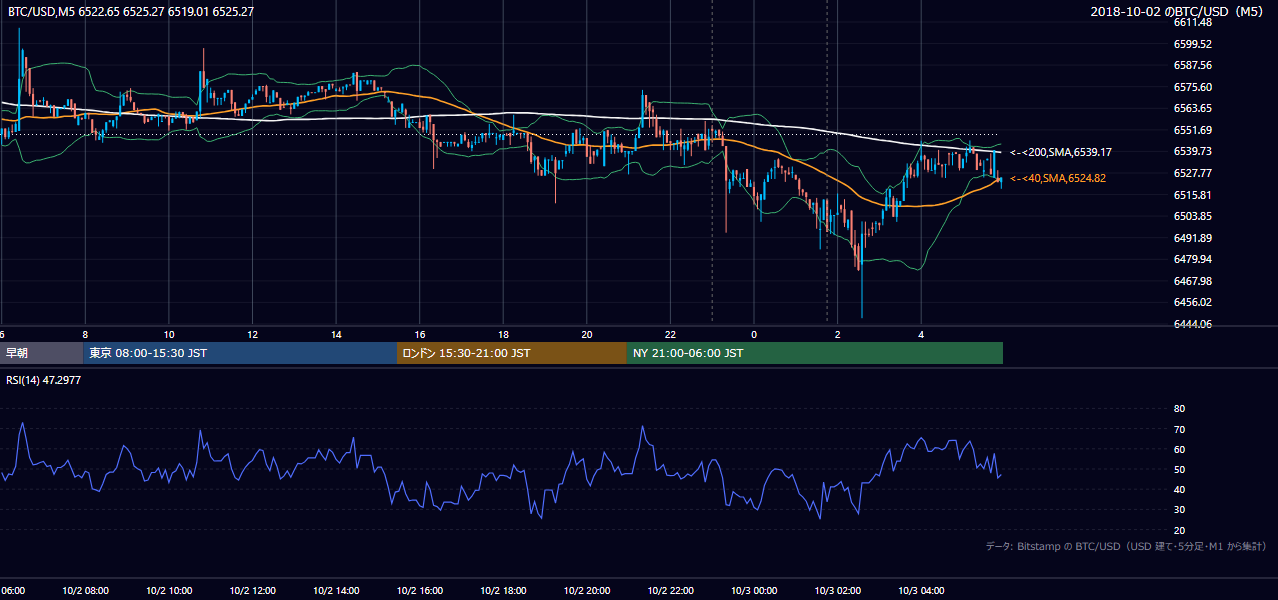Click hour tick 20 under price chart
This screenshot has width=1278, height=600.
(587, 334)
